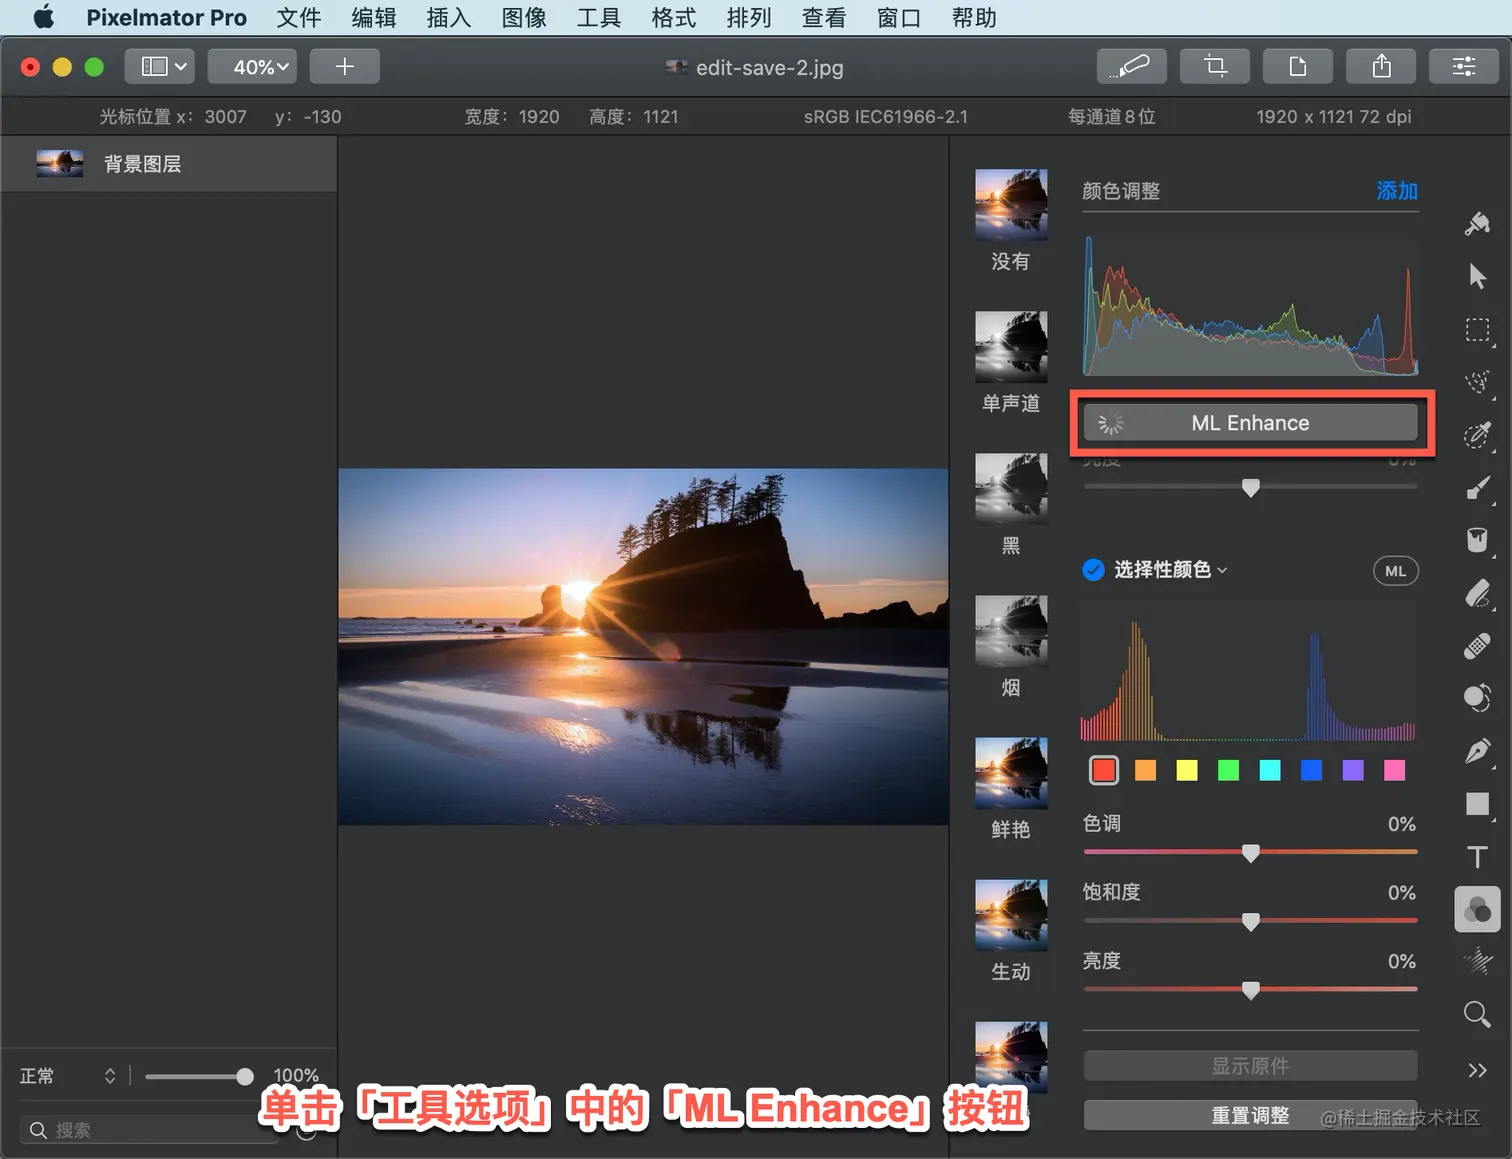The width and height of the screenshot is (1512, 1159).
Task: Open the Apple menu
Action: (44, 17)
